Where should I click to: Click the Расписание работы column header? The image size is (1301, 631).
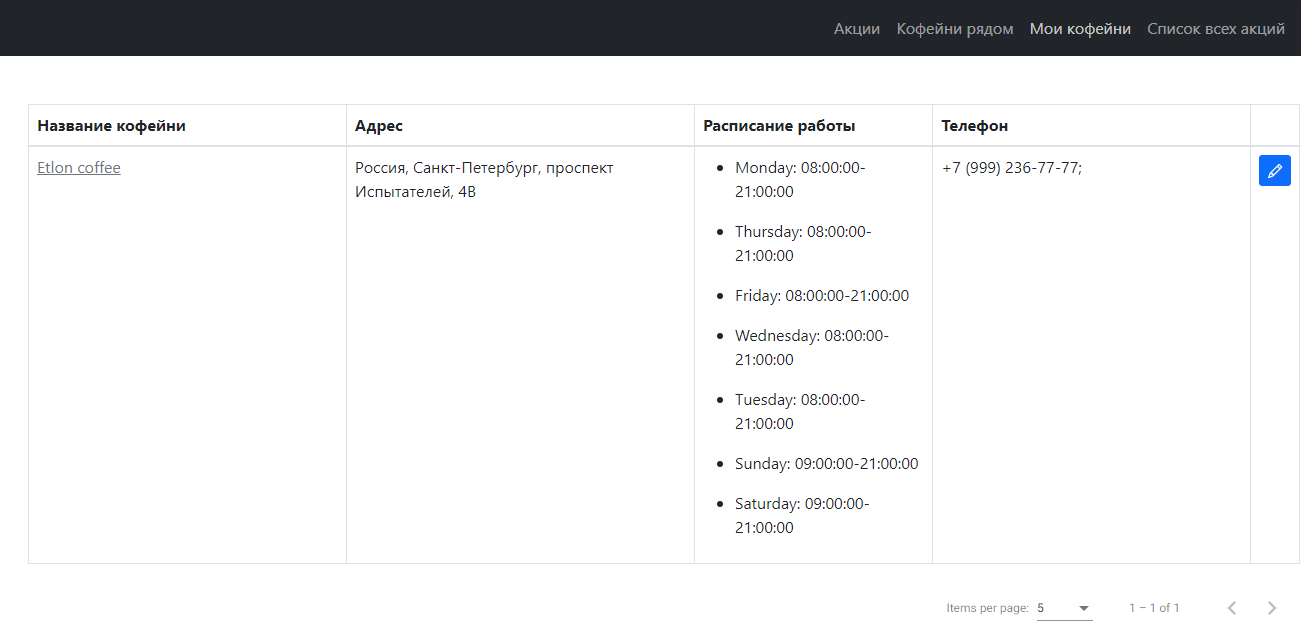coord(779,126)
